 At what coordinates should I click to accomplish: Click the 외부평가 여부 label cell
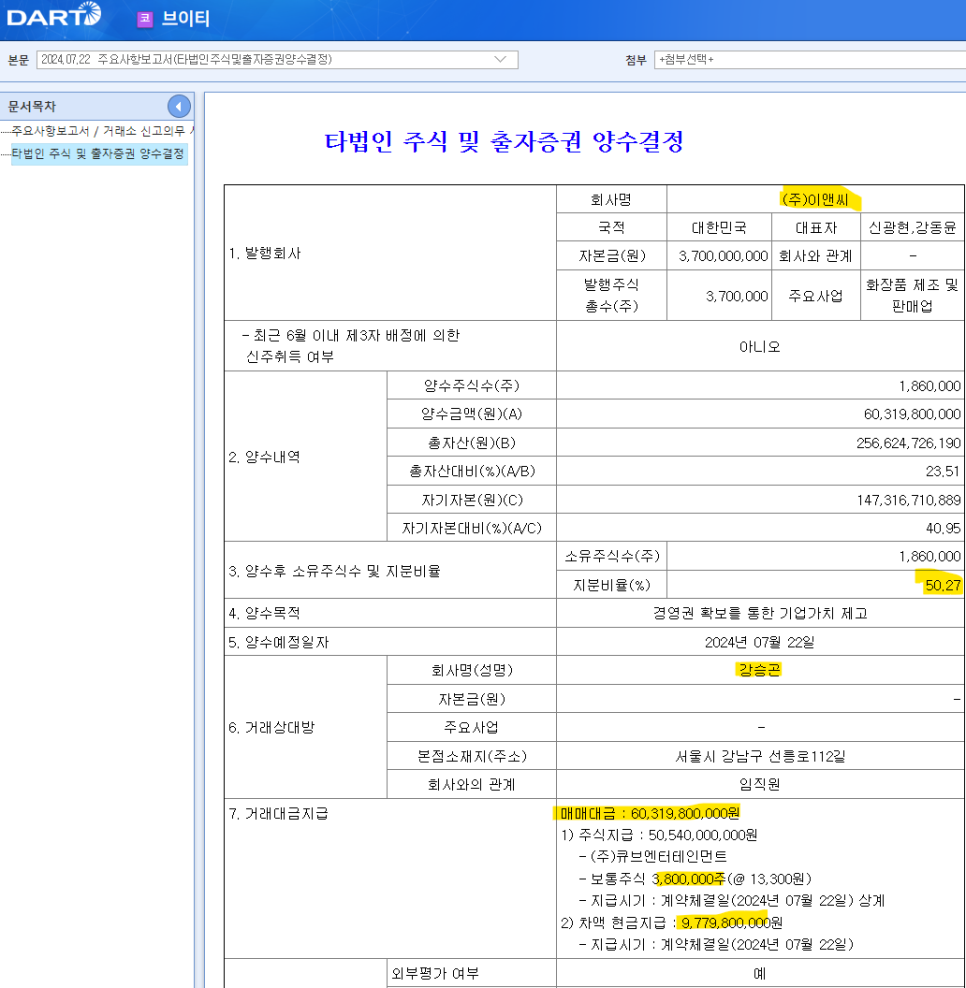471,973
